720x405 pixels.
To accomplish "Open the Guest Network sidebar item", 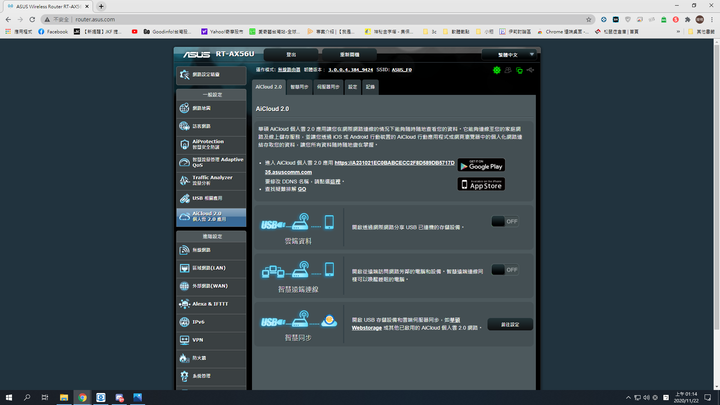I will point(211,126).
